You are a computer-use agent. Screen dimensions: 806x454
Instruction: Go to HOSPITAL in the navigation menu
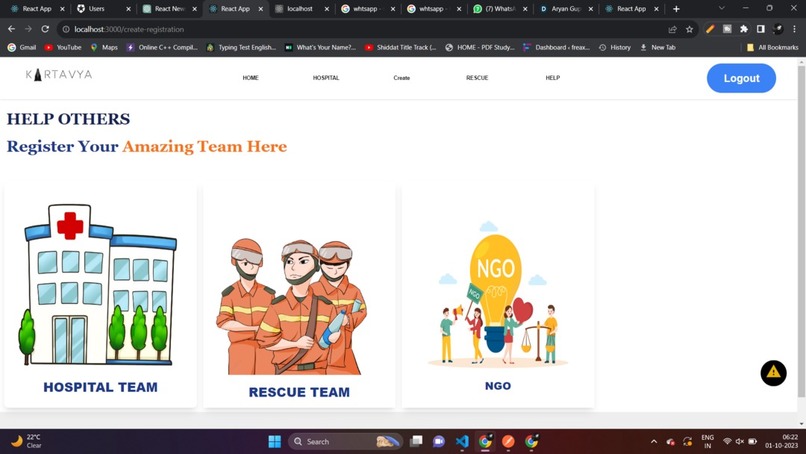326,78
